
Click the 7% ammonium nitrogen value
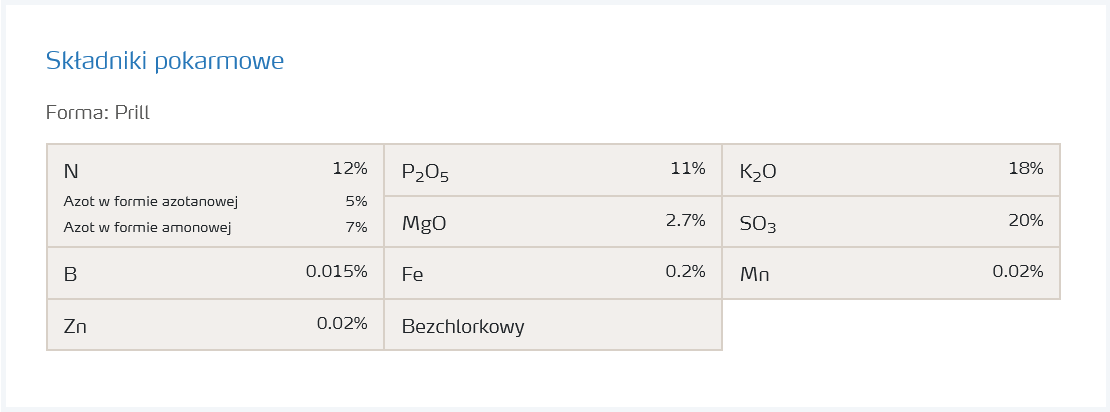(x=356, y=227)
